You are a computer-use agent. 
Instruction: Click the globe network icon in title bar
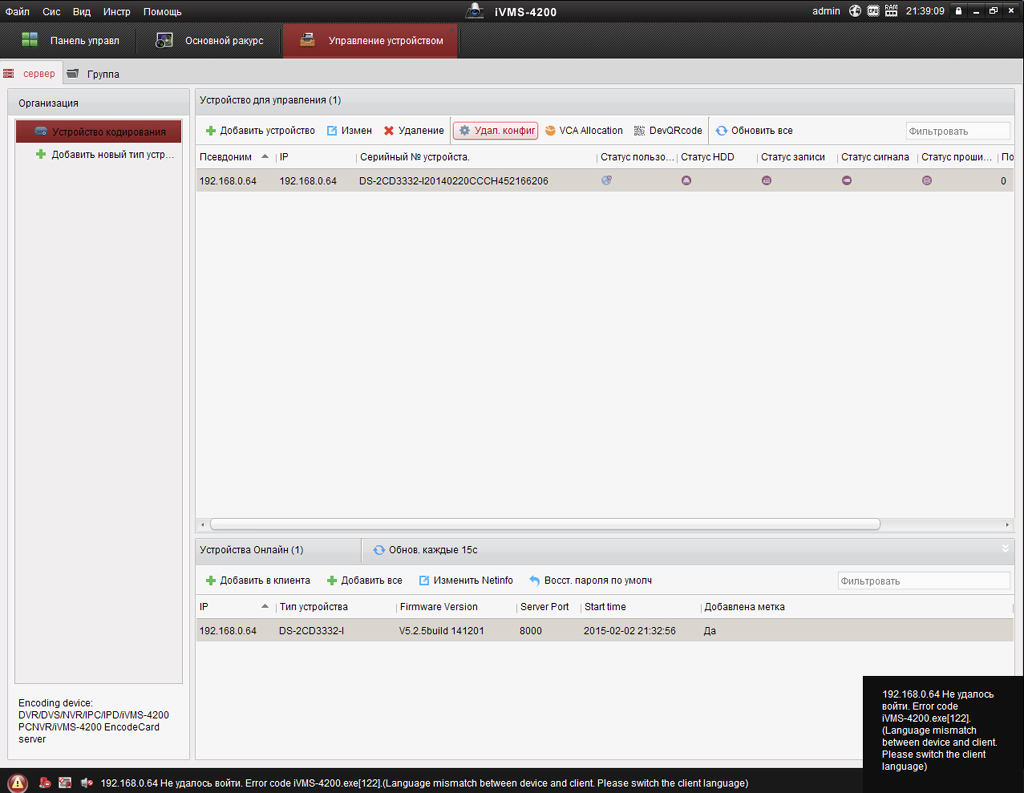pyautogui.click(x=855, y=11)
